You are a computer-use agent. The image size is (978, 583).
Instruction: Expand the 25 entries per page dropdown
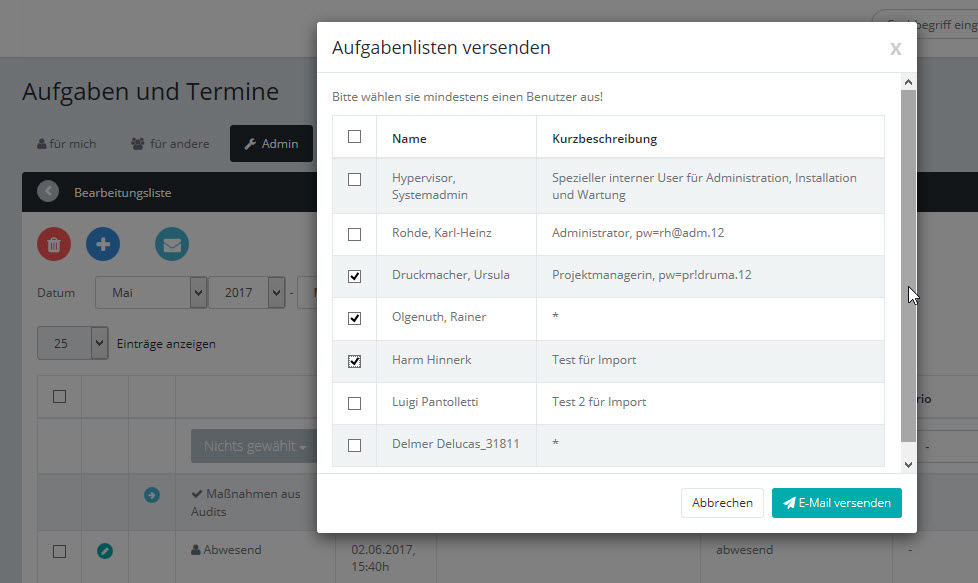72,343
